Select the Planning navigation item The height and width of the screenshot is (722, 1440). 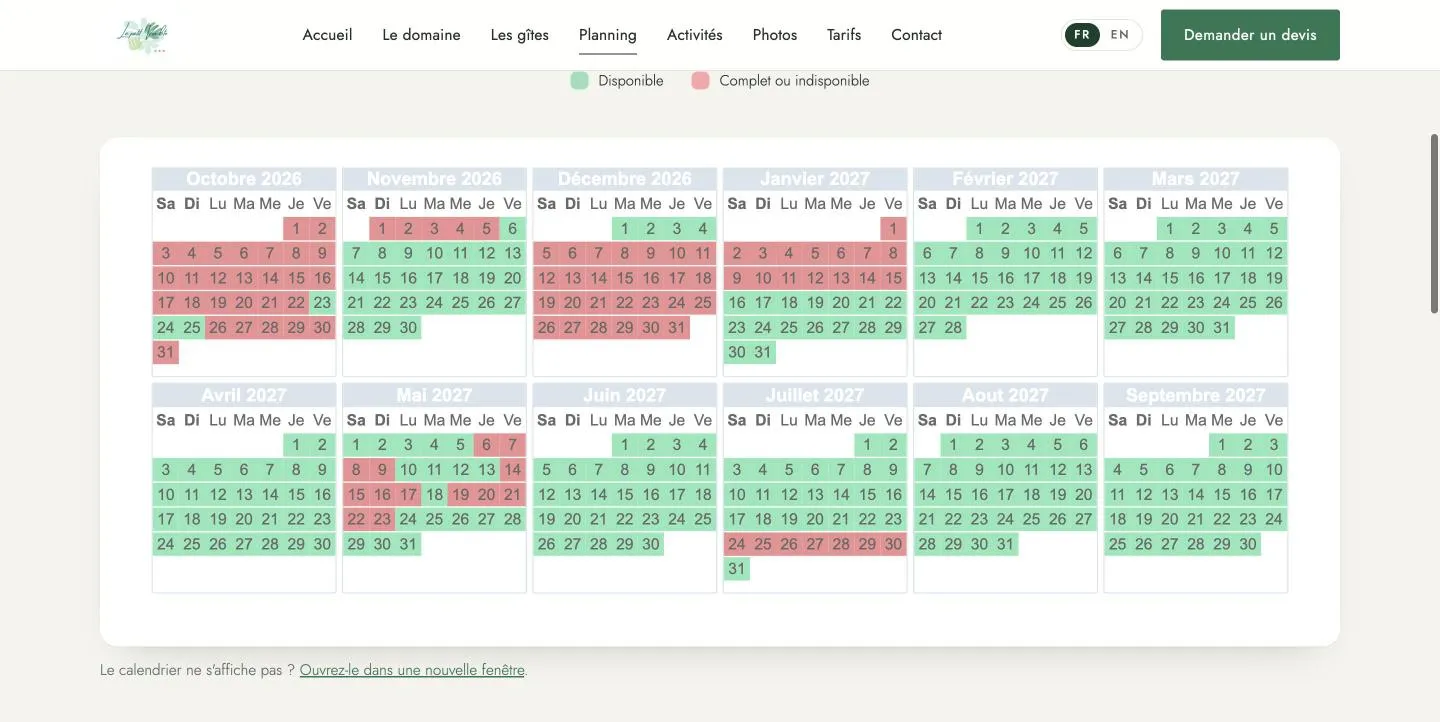coord(607,35)
